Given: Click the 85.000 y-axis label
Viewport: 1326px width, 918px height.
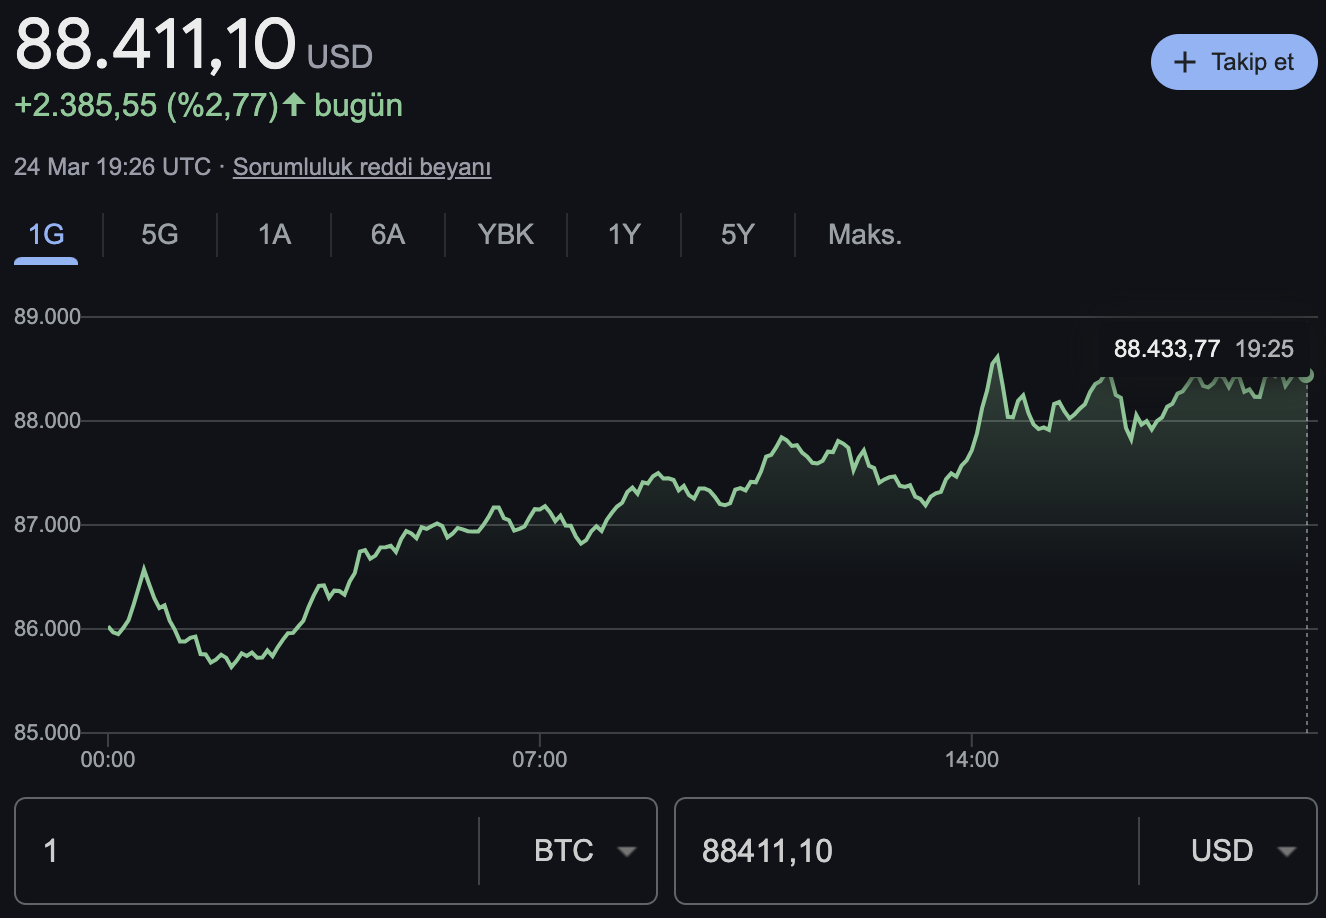Looking at the screenshot, I should 47,733.
